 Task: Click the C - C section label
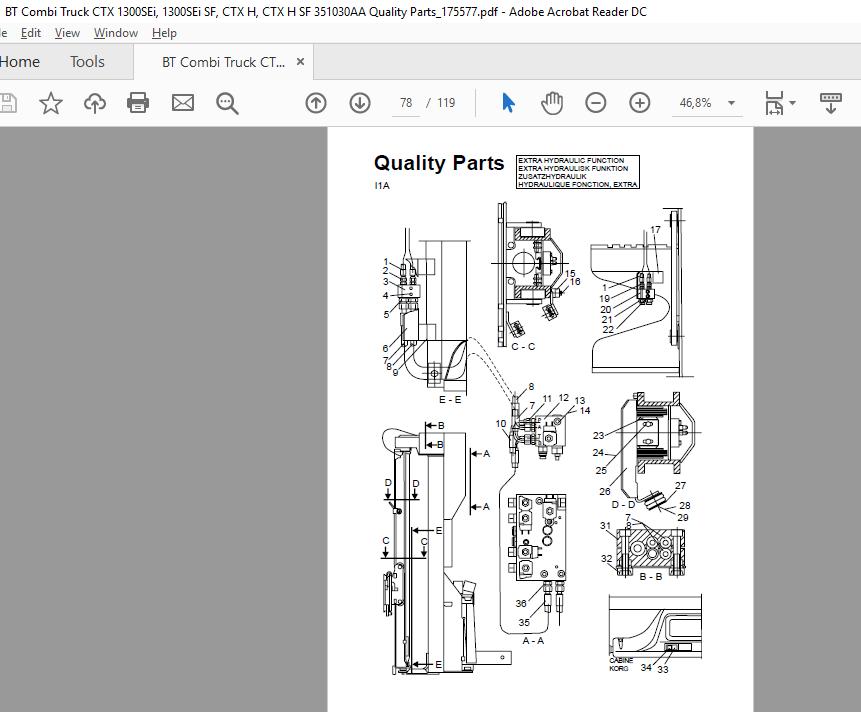523,347
